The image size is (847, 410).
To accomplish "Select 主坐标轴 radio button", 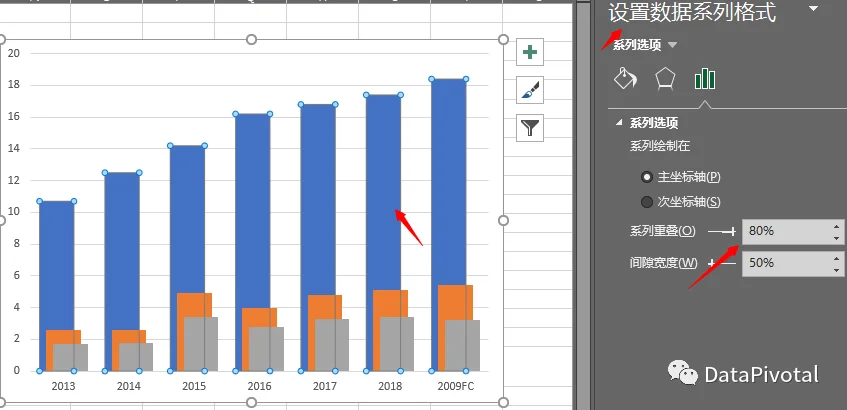I will coord(646,177).
